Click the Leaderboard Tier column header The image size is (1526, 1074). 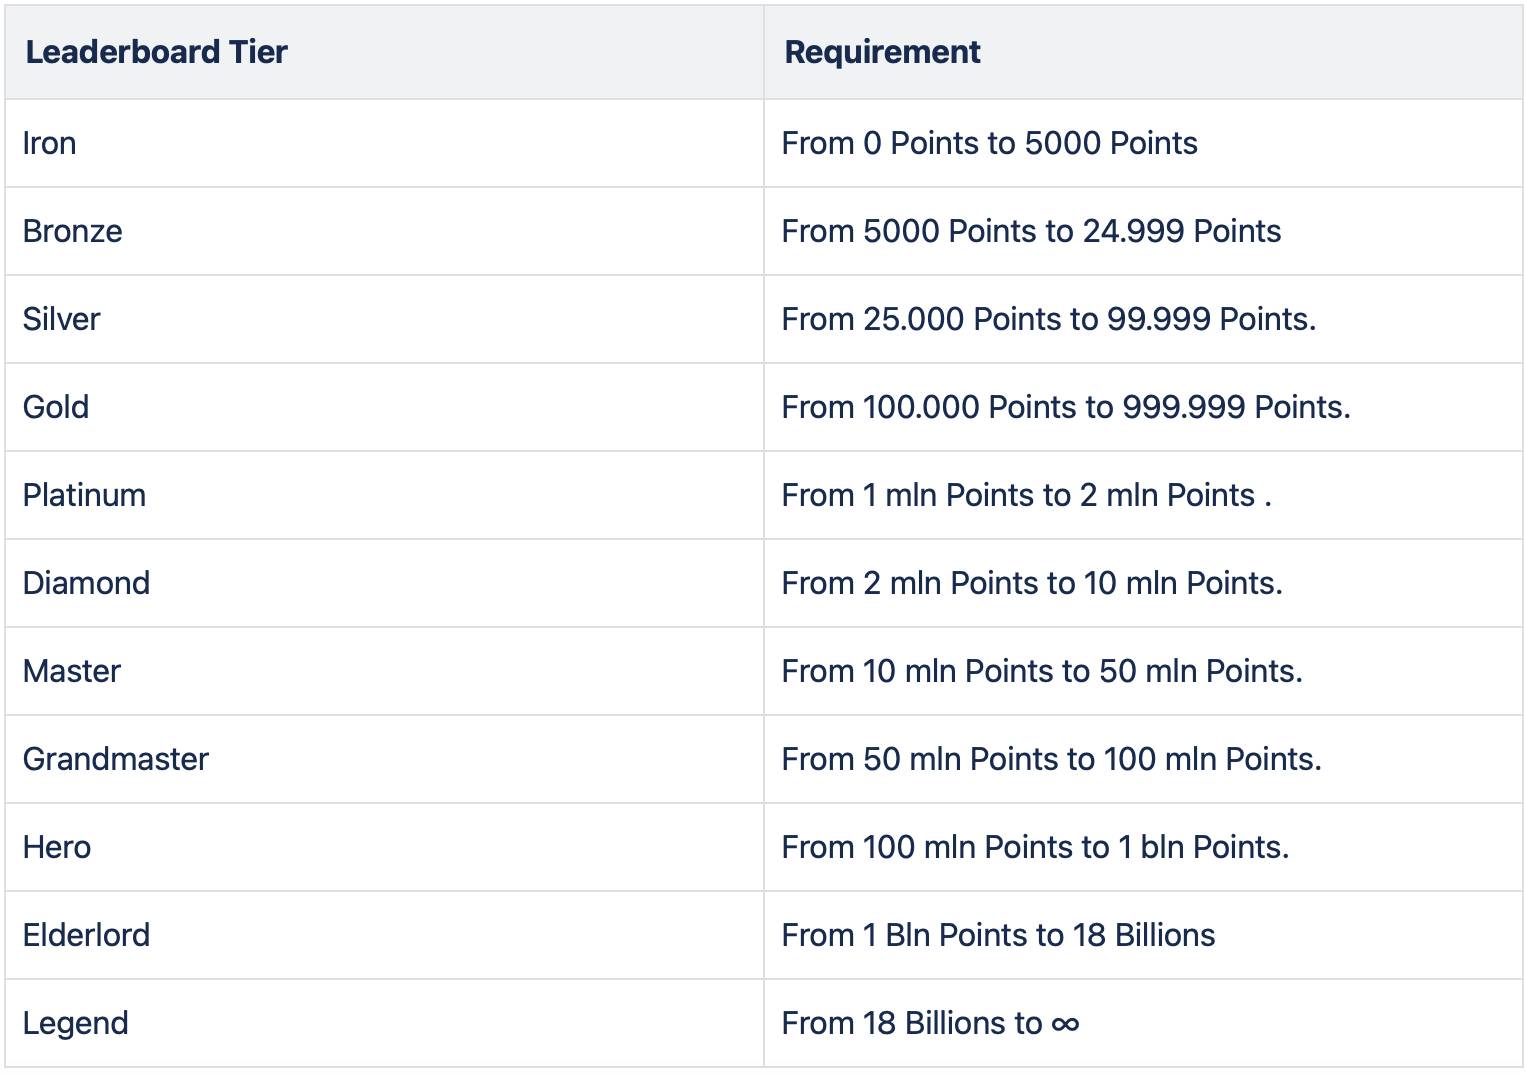[384, 52]
